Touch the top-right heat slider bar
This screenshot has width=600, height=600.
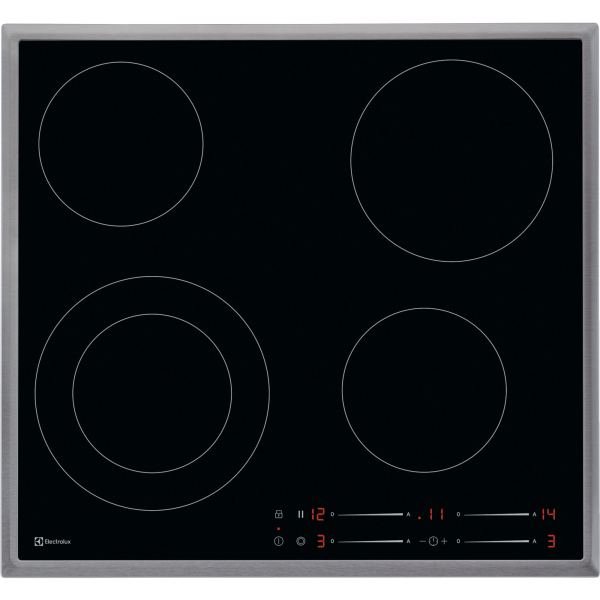click(497, 514)
